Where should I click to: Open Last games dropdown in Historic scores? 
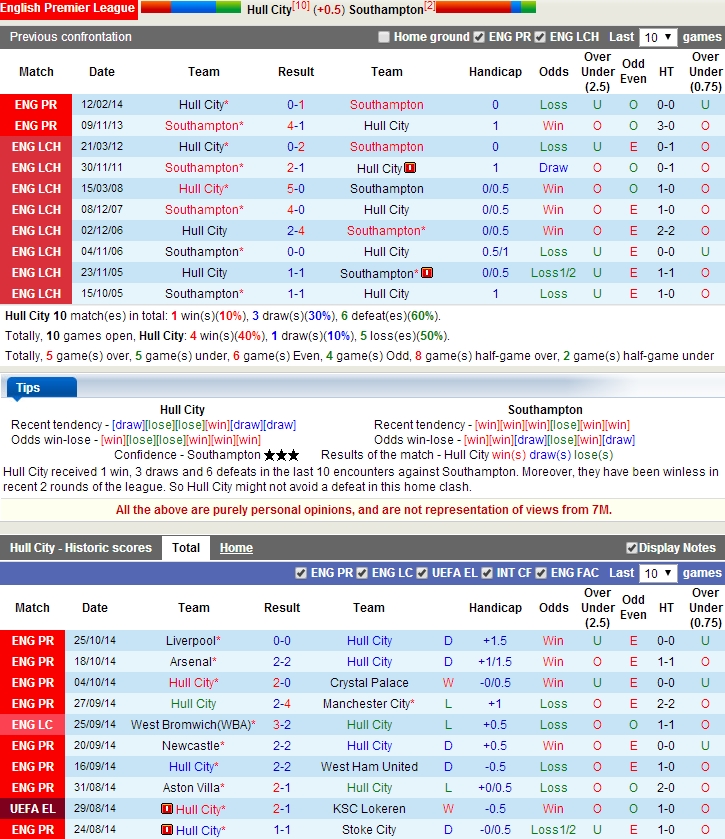(658, 573)
